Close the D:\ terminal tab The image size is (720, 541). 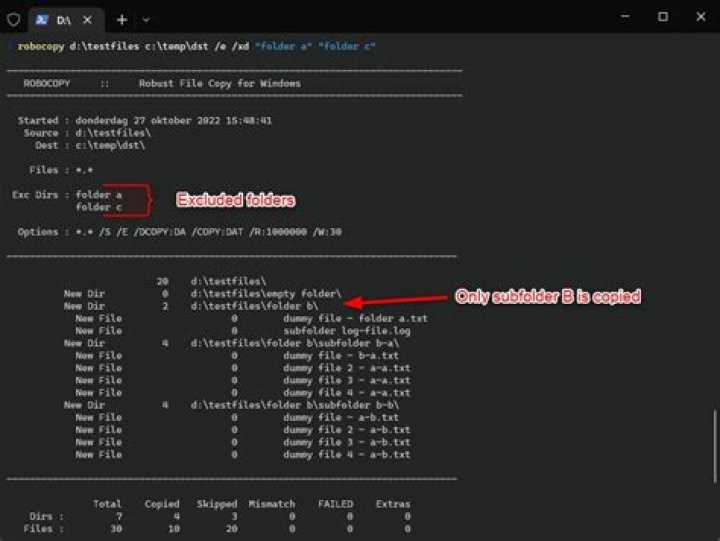87,20
